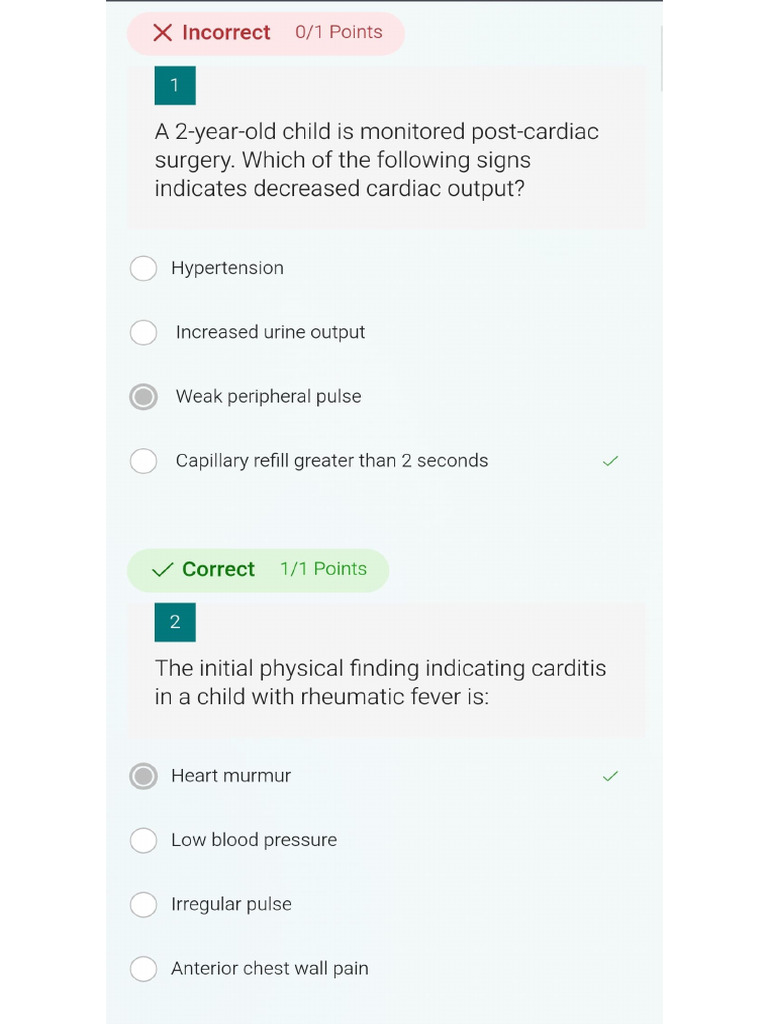The image size is (768, 1024).
Task: Choose the Increased urine output option
Action: tap(144, 333)
